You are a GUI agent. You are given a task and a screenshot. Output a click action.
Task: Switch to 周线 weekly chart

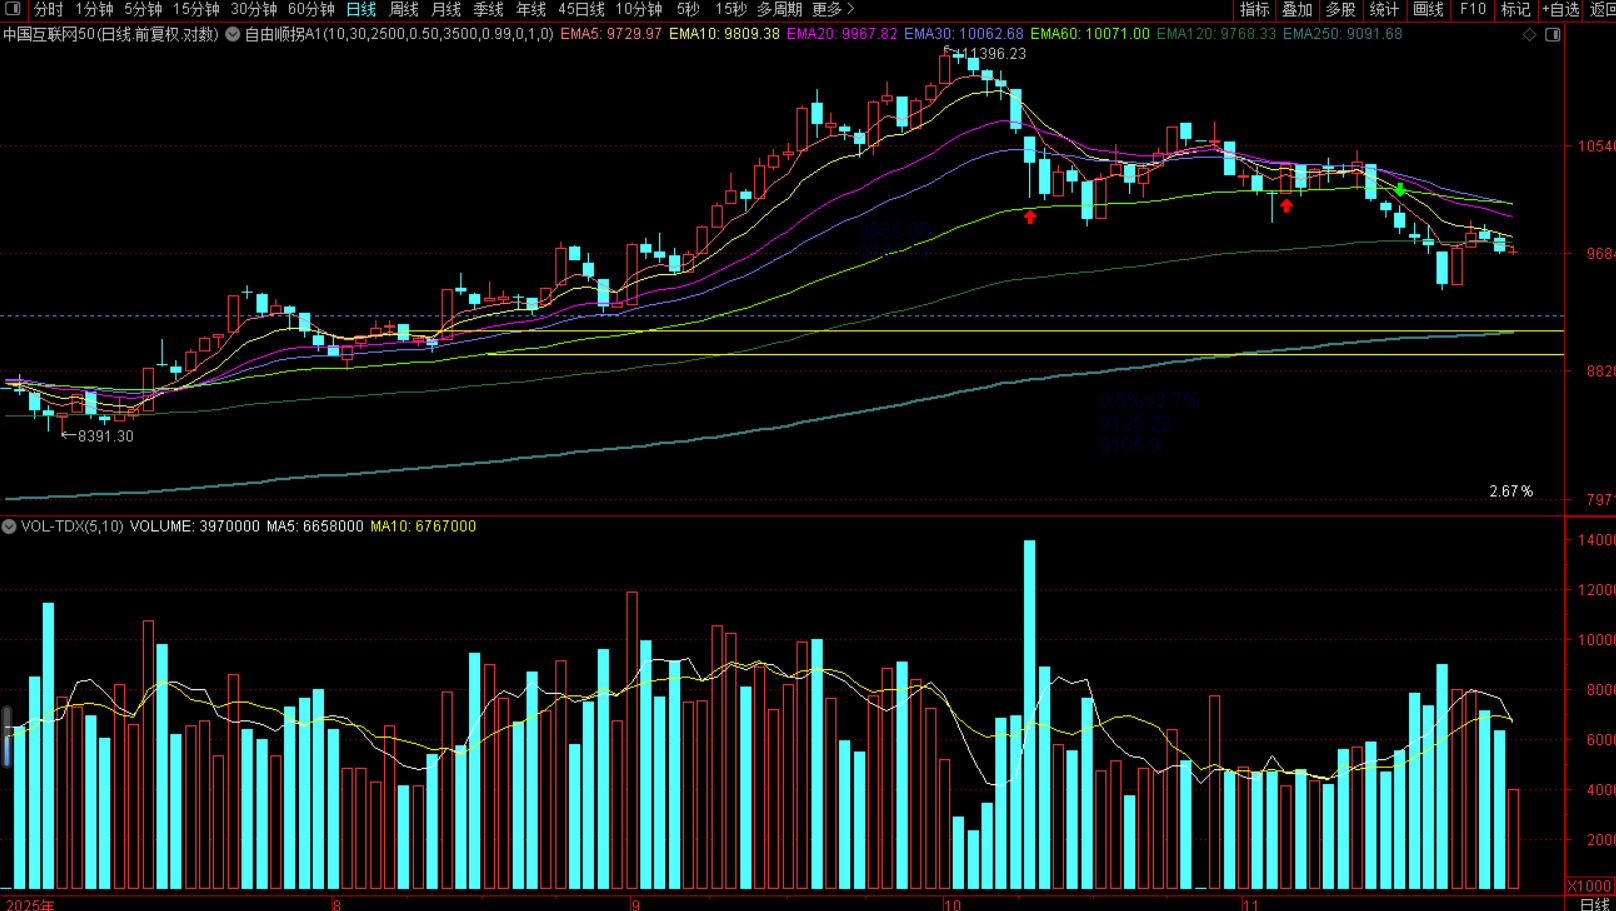coord(403,9)
